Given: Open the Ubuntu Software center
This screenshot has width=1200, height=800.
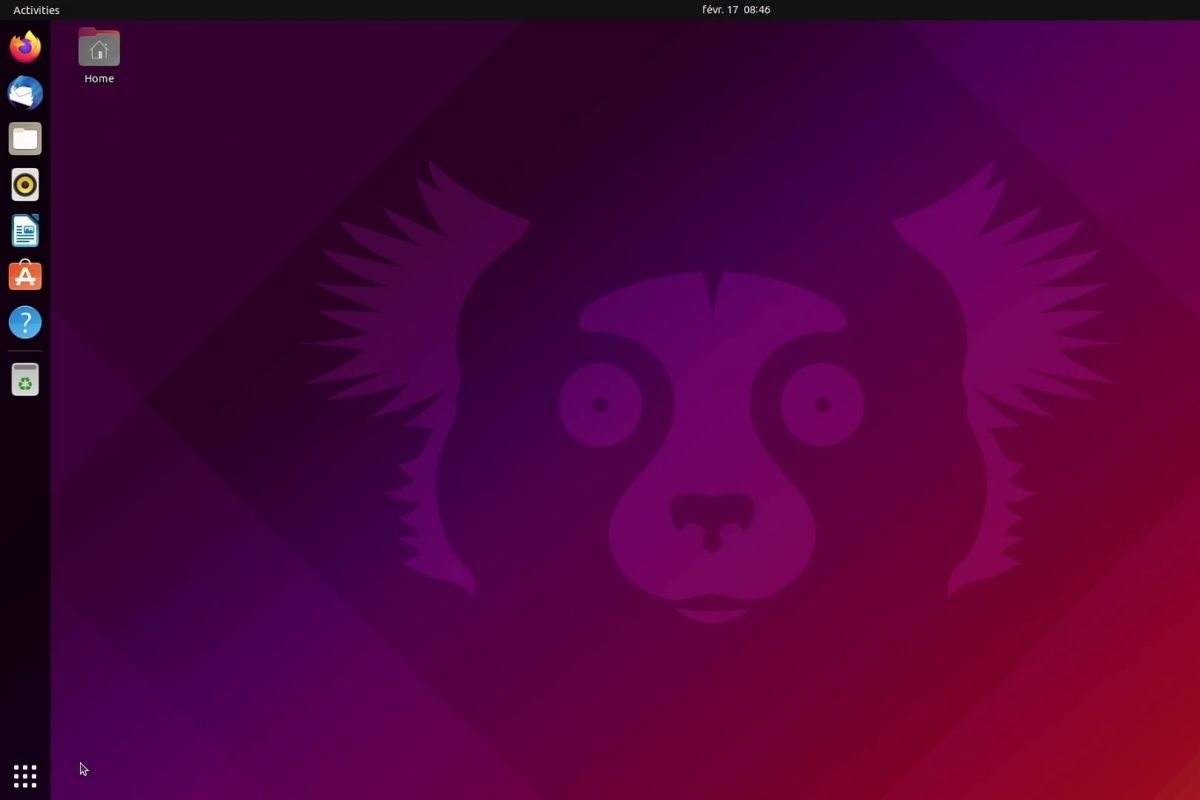Looking at the screenshot, I should click(24, 276).
